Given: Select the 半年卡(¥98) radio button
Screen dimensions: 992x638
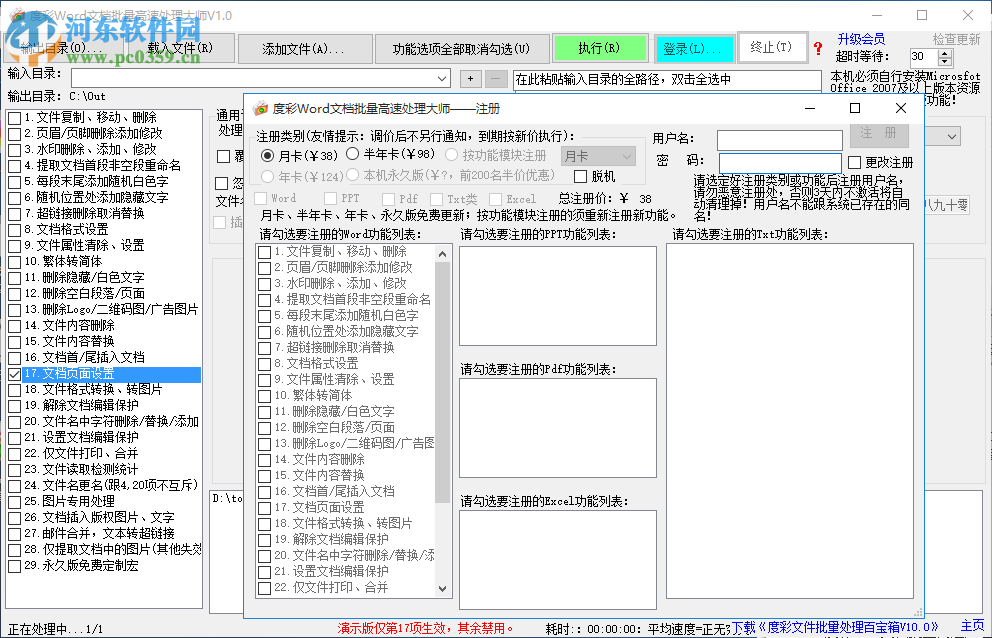Looking at the screenshot, I should [x=352, y=152].
